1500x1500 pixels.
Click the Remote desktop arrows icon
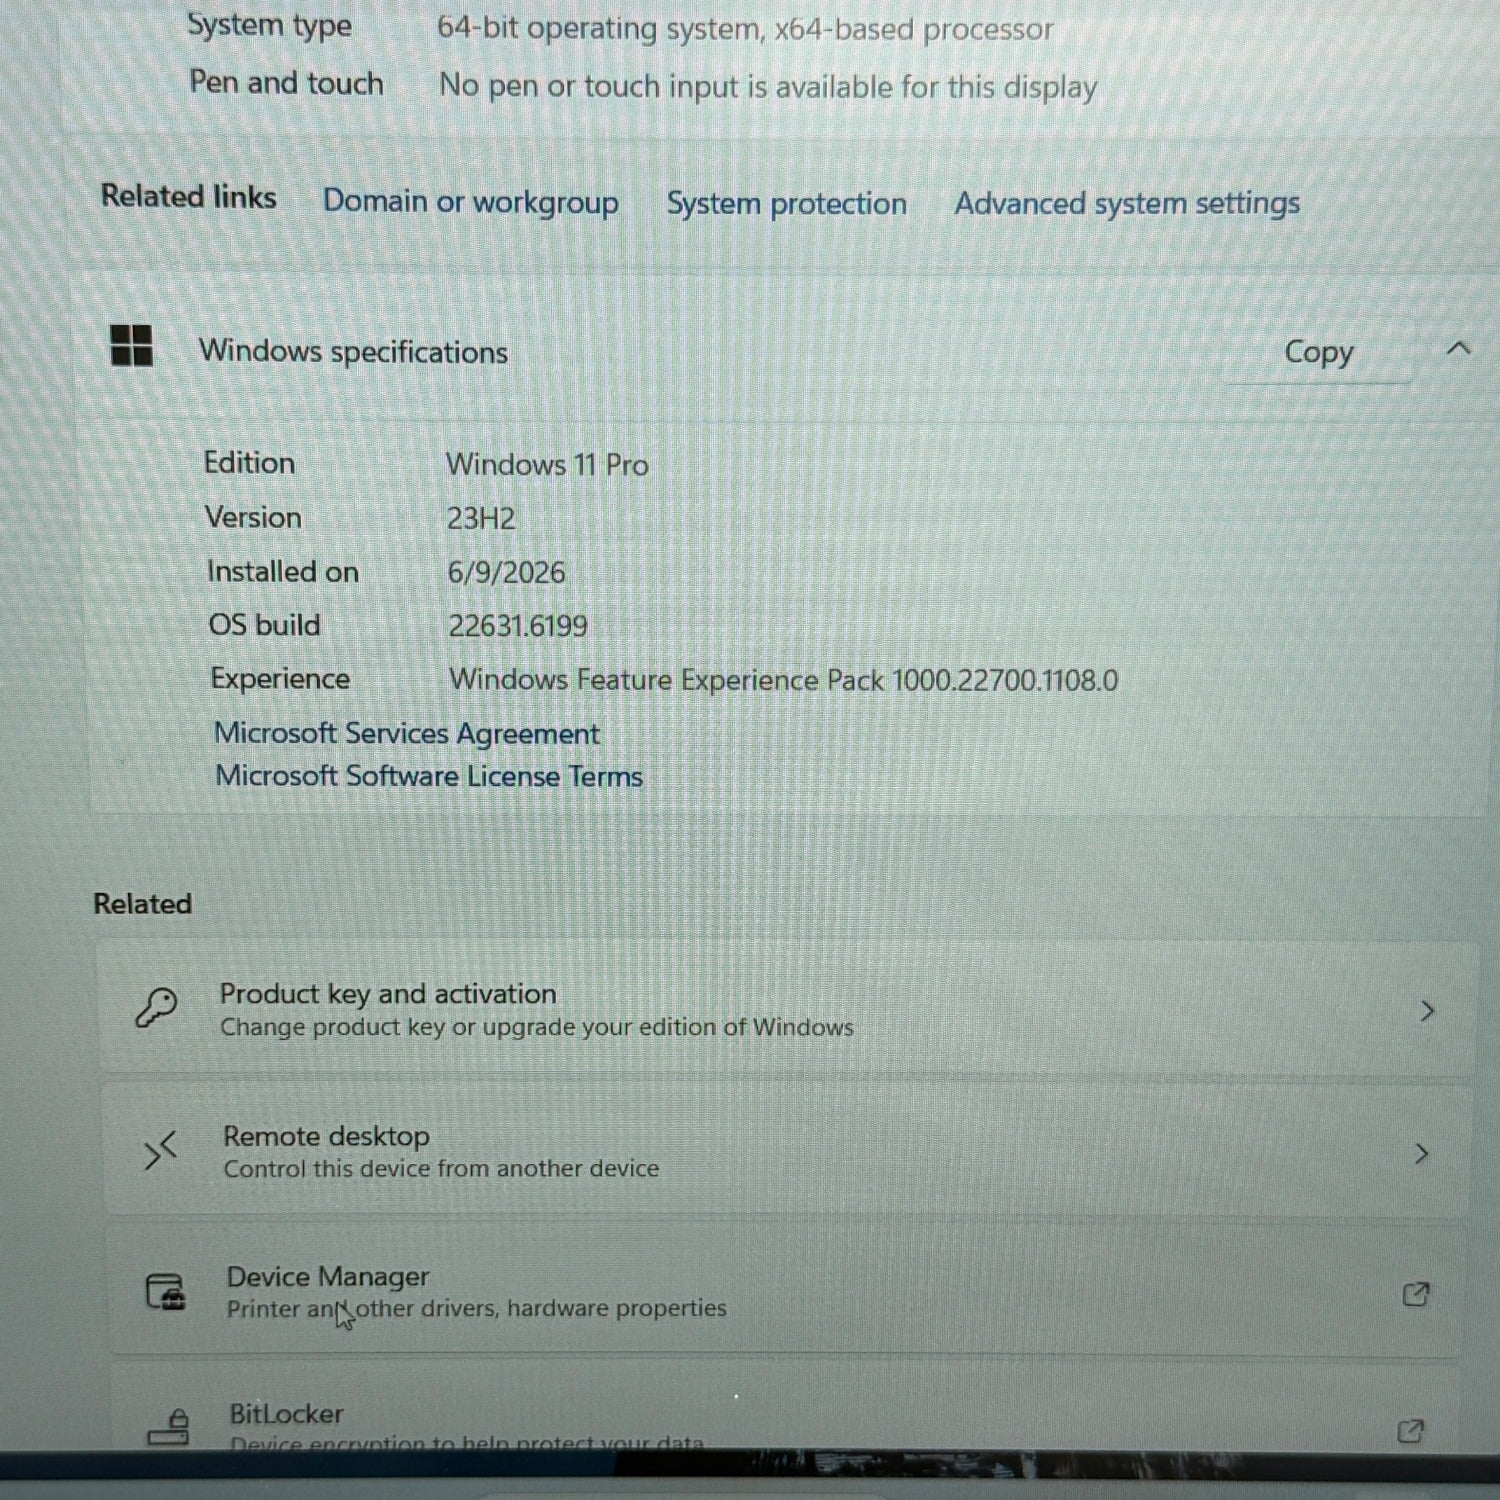pyautogui.click(x=160, y=1151)
